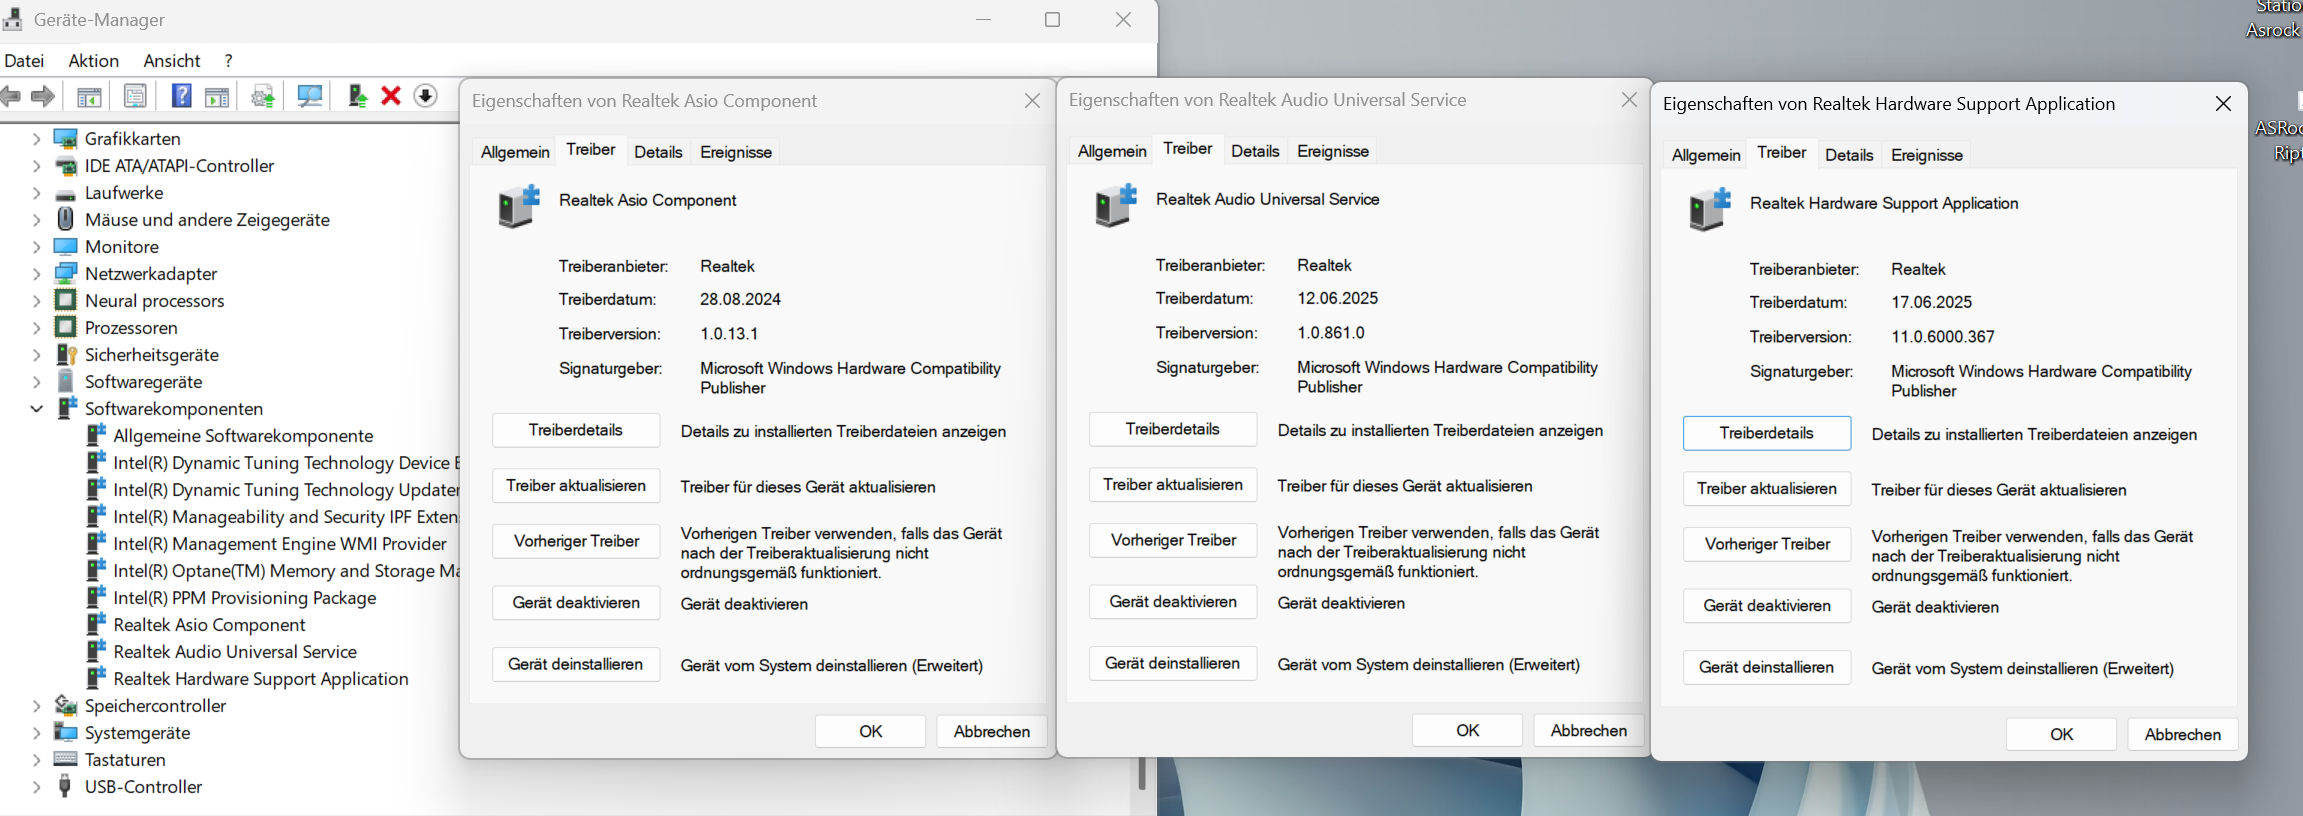This screenshot has height=816, width=2303.
Task: Select Intel(R) PPM Provisioning Package item
Action: (x=245, y=597)
